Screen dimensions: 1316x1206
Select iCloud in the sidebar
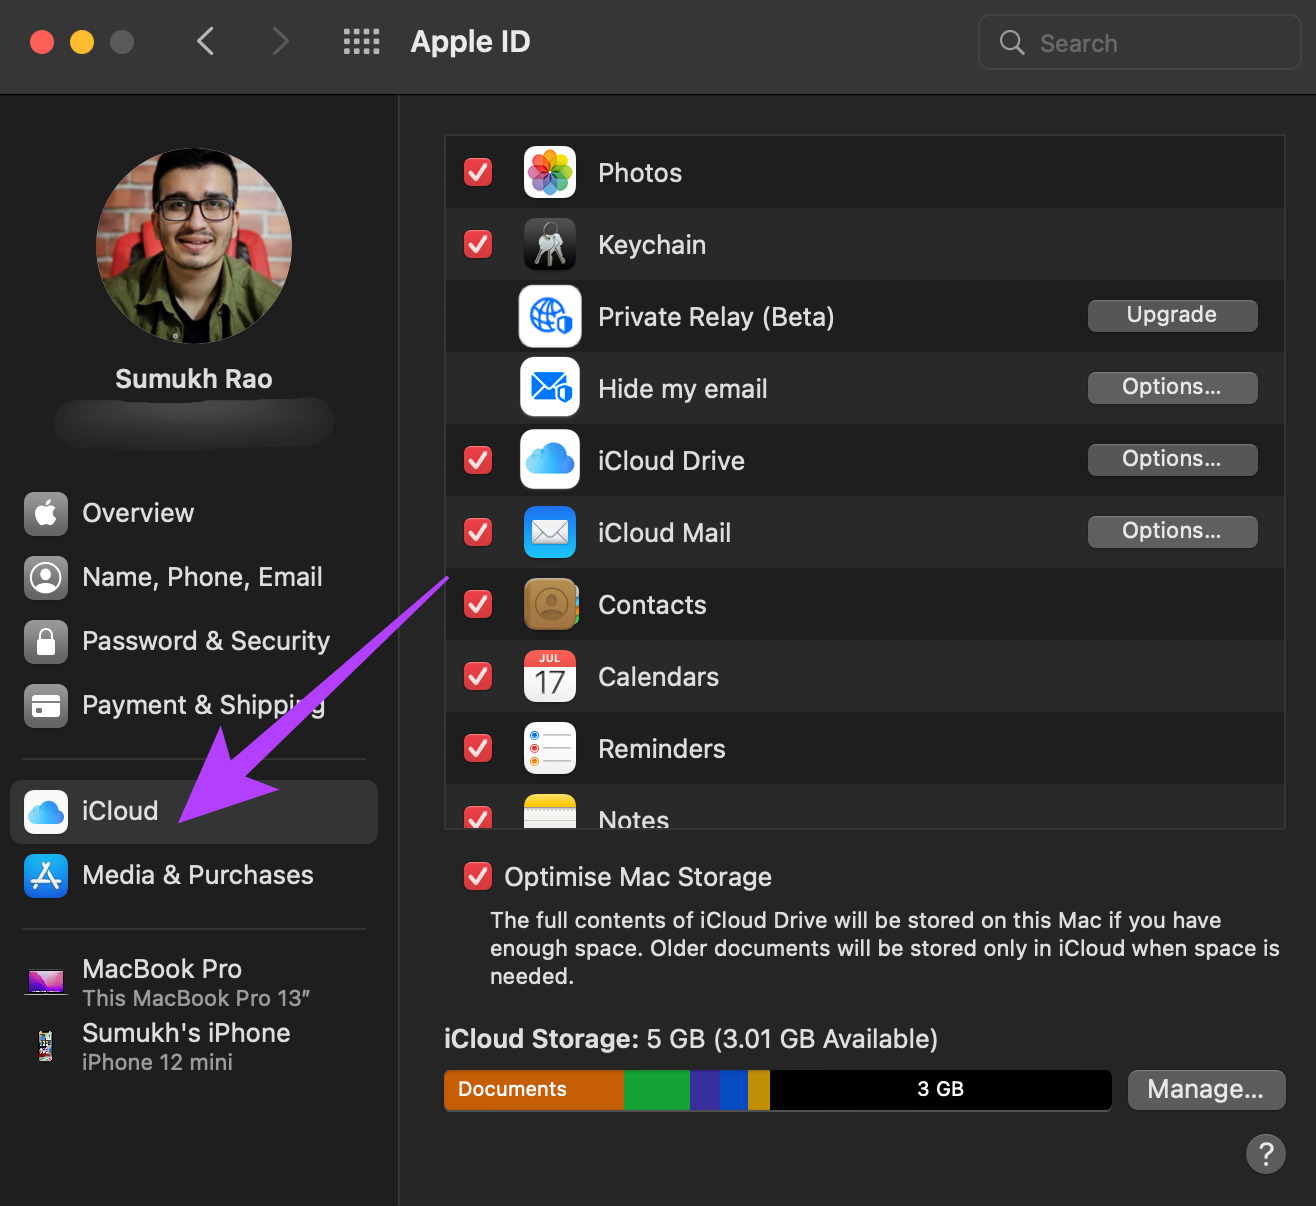(194, 812)
